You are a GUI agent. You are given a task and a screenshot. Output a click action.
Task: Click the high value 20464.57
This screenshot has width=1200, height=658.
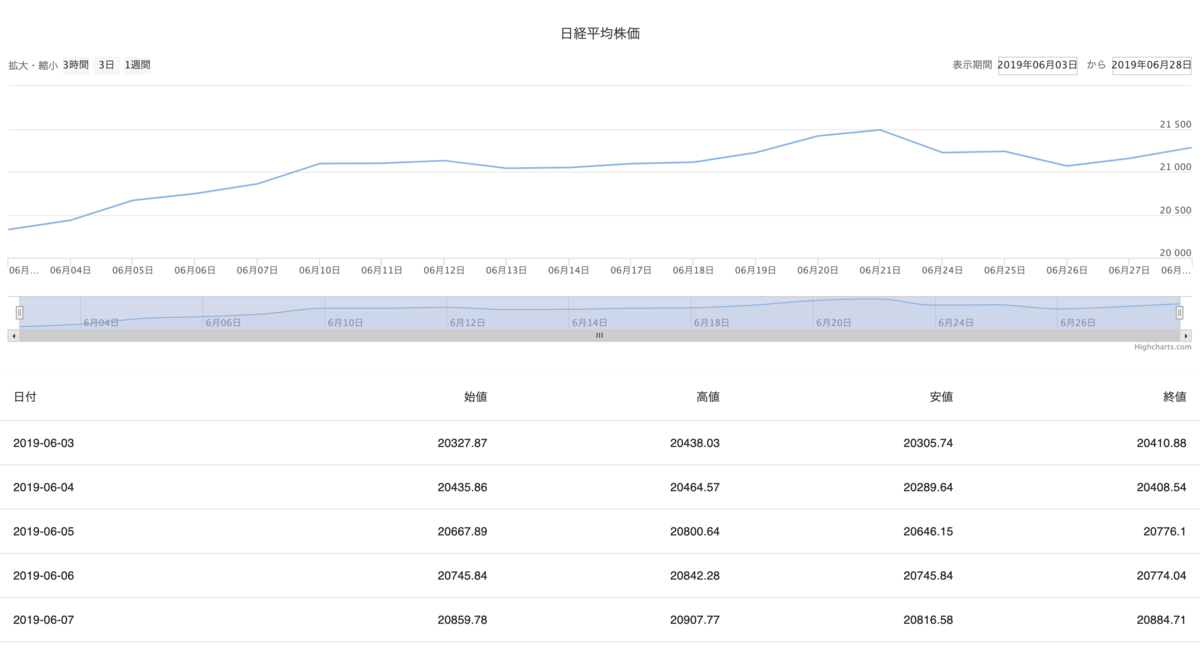[x=695, y=487]
